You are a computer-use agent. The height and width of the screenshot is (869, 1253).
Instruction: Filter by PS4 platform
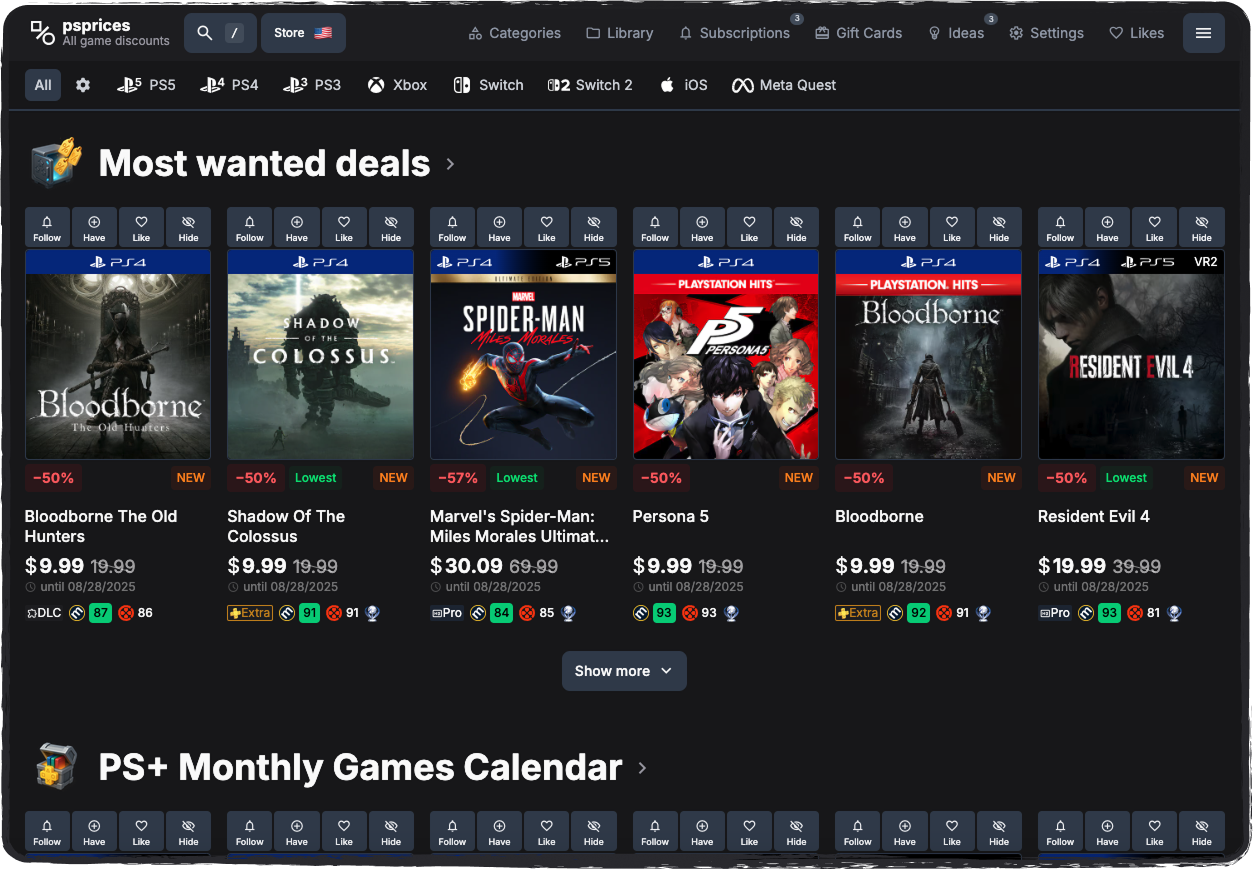(229, 85)
